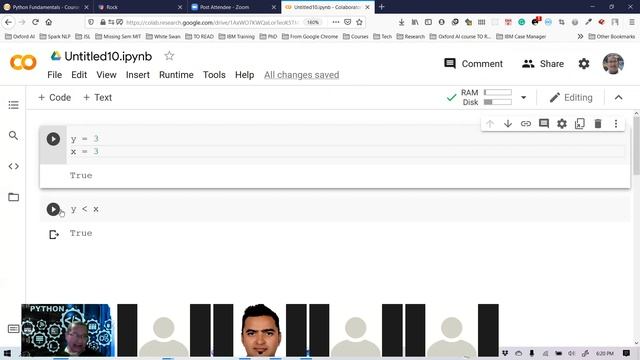The image size is (640, 360).
Task: Open the View menu
Action: [106, 75]
